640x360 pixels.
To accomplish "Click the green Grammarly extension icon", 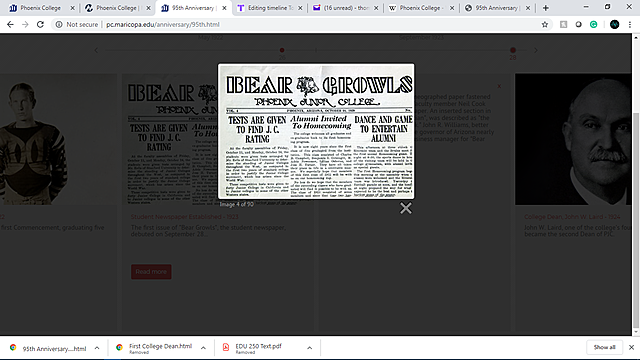I will tap(593, 24).
